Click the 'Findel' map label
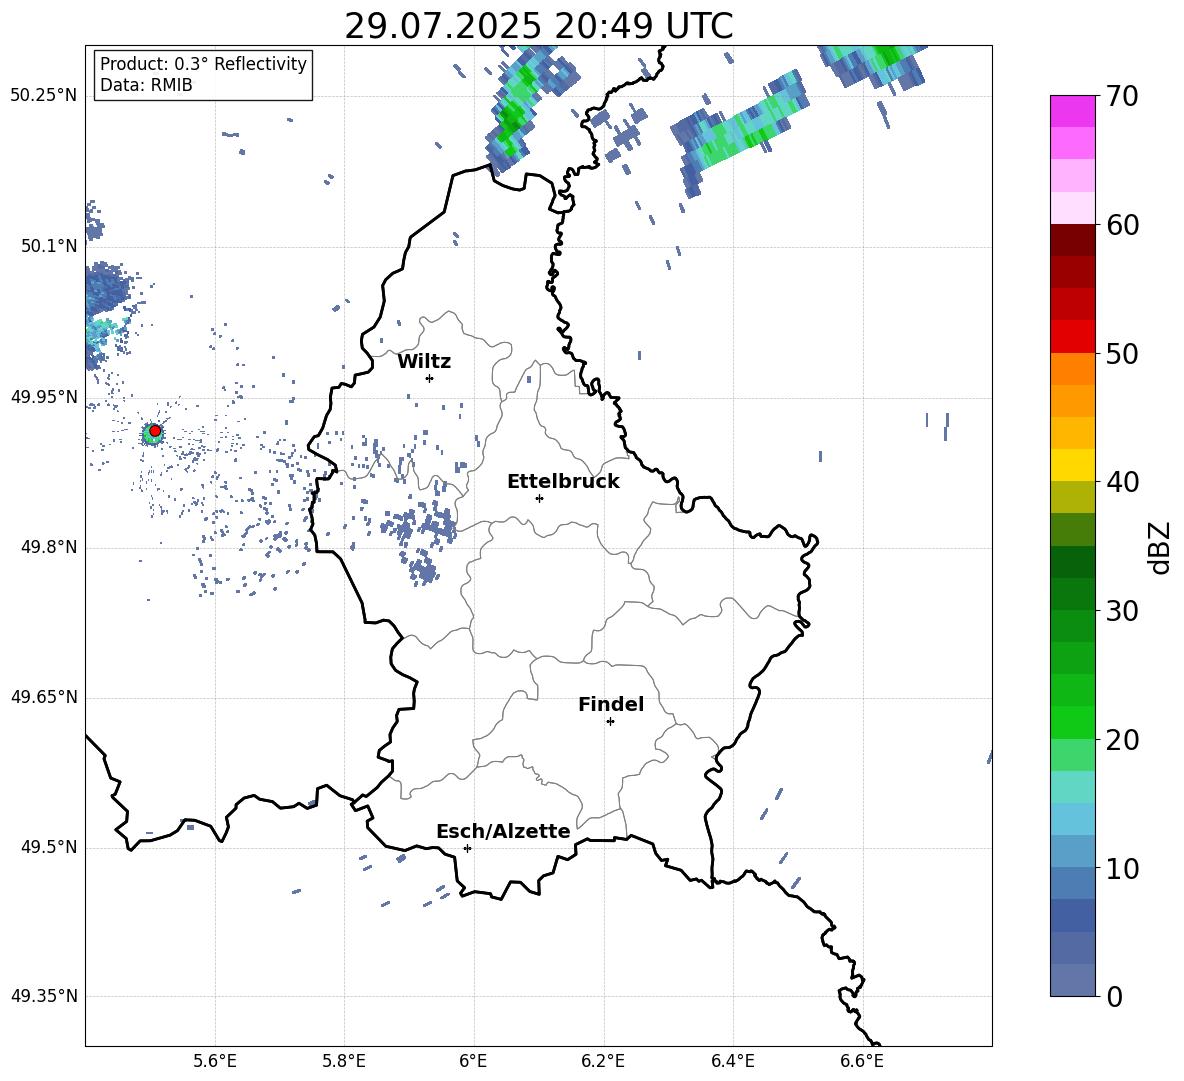 tap(611, 704)
